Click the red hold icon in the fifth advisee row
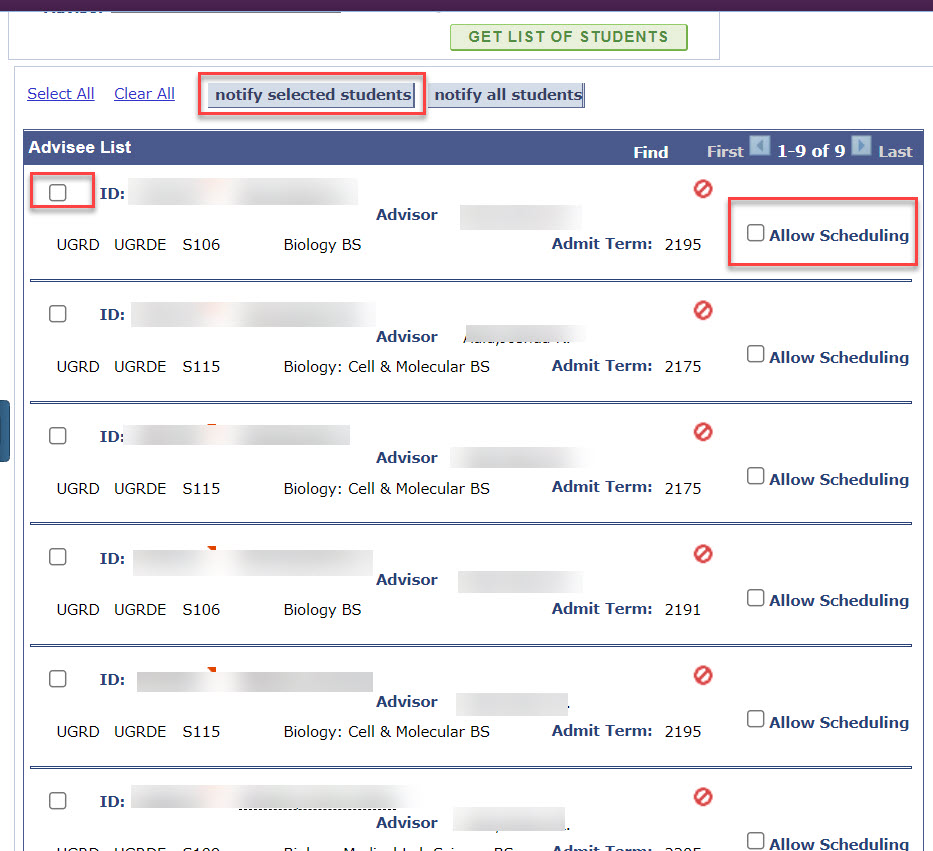The image size is (933, 851). coord(702,675)
